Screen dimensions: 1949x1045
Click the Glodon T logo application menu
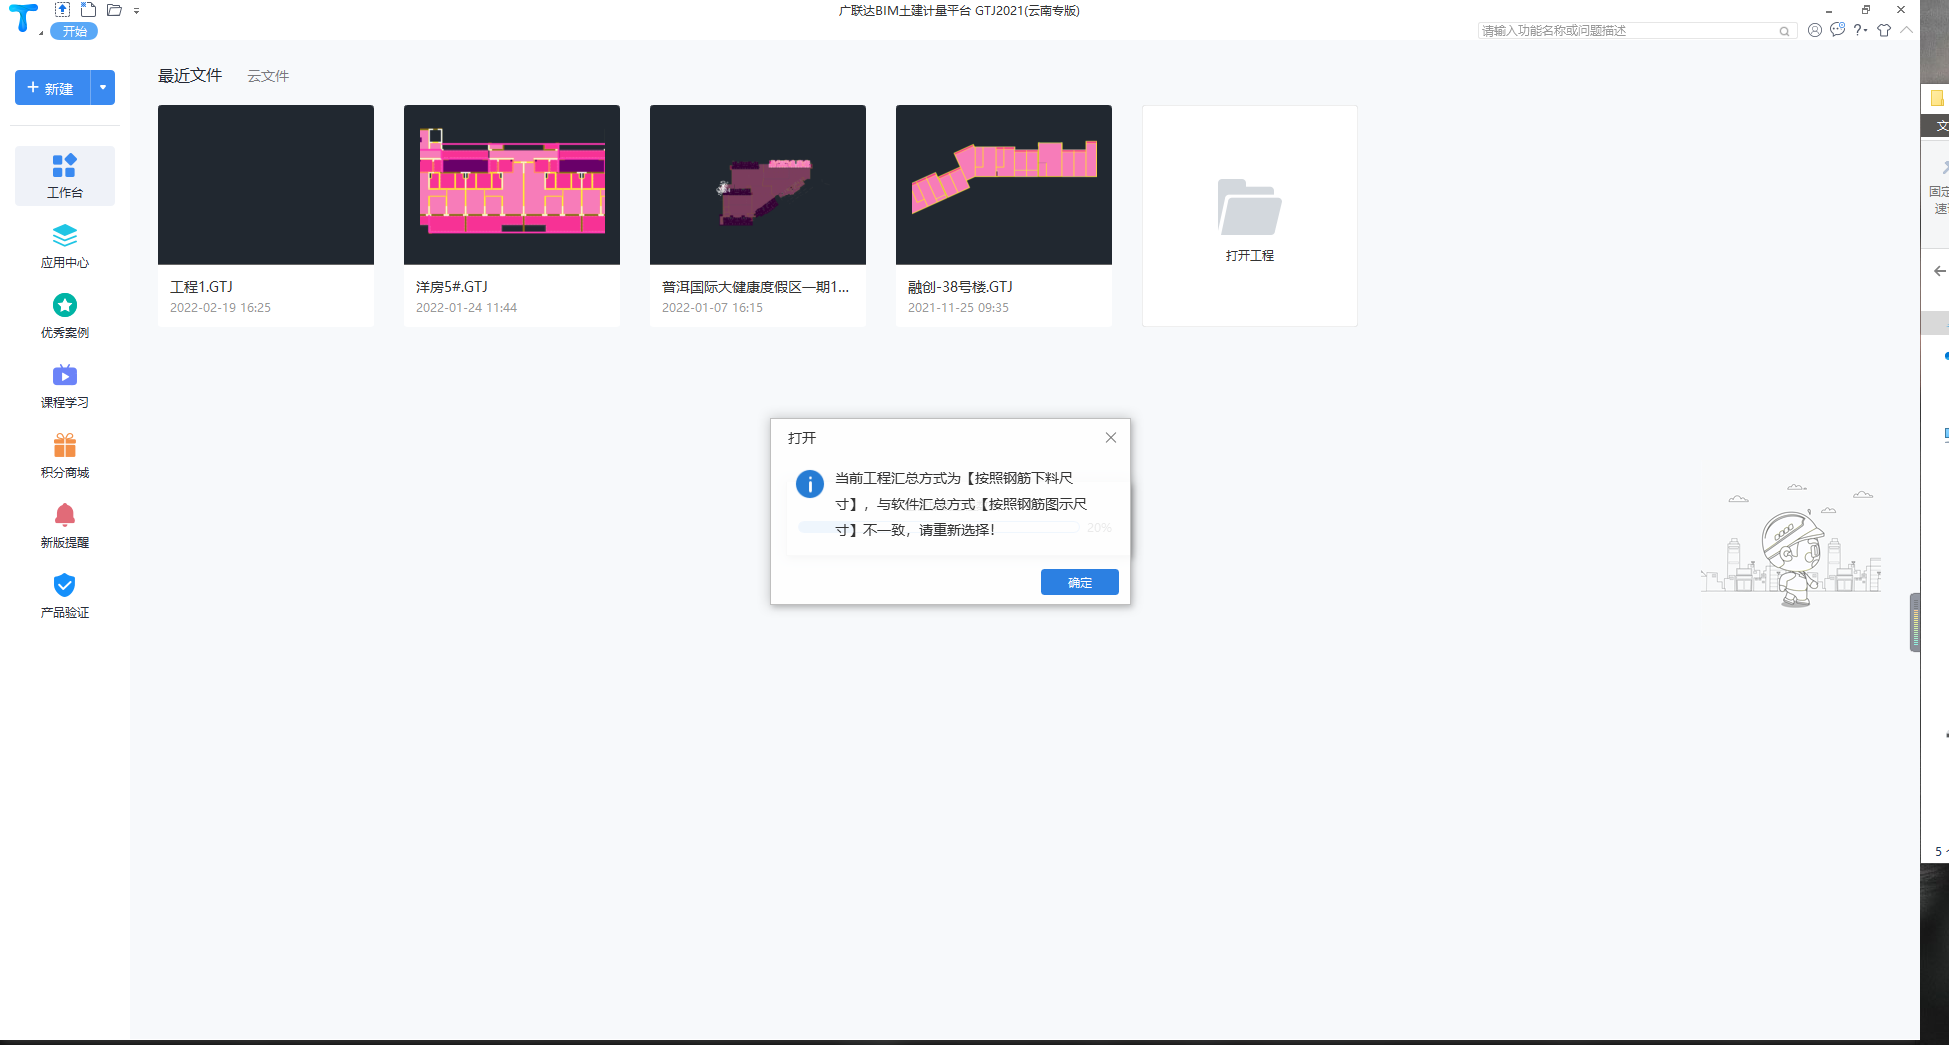pyautogui.click(x=22, y=18)
